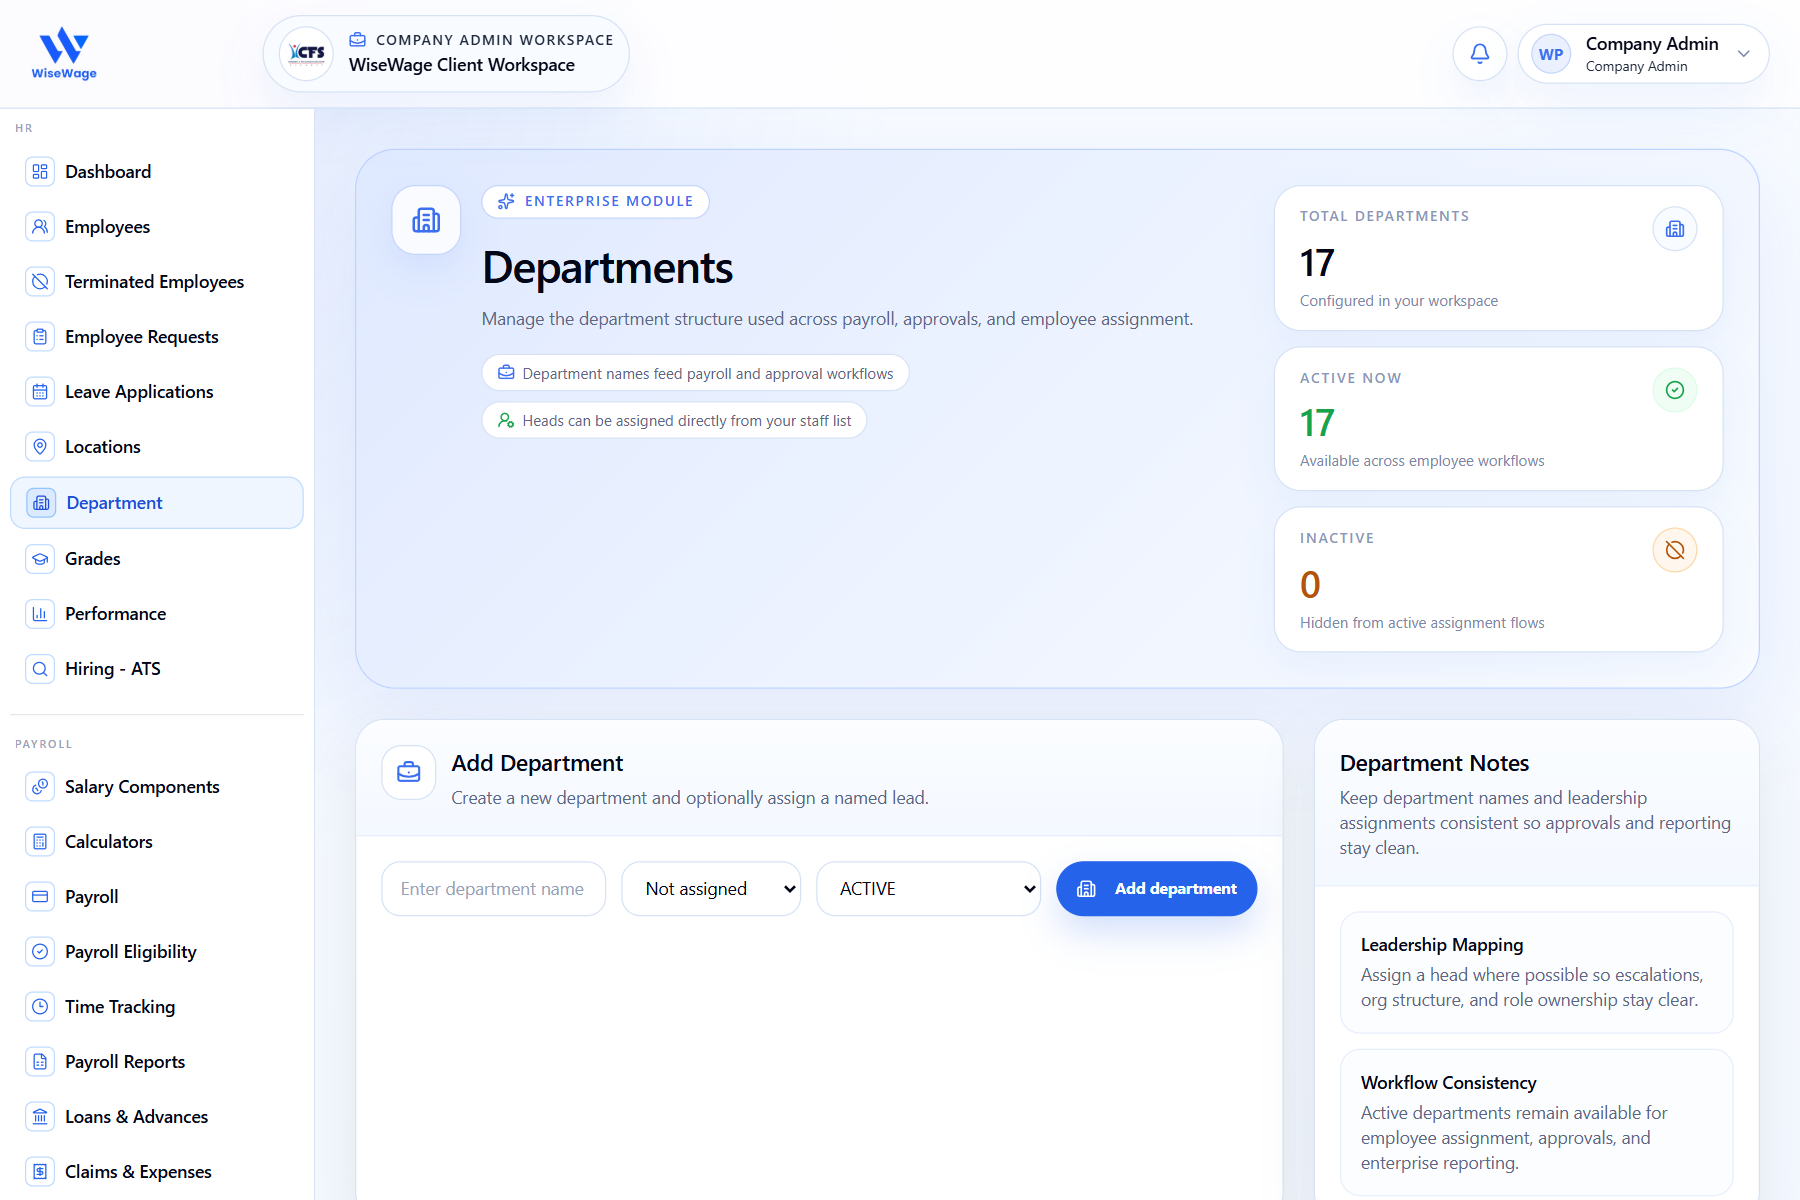Click the Active Now checkmark icon
Screen dimensions: 1800x1200
[x=1675, y=390]
